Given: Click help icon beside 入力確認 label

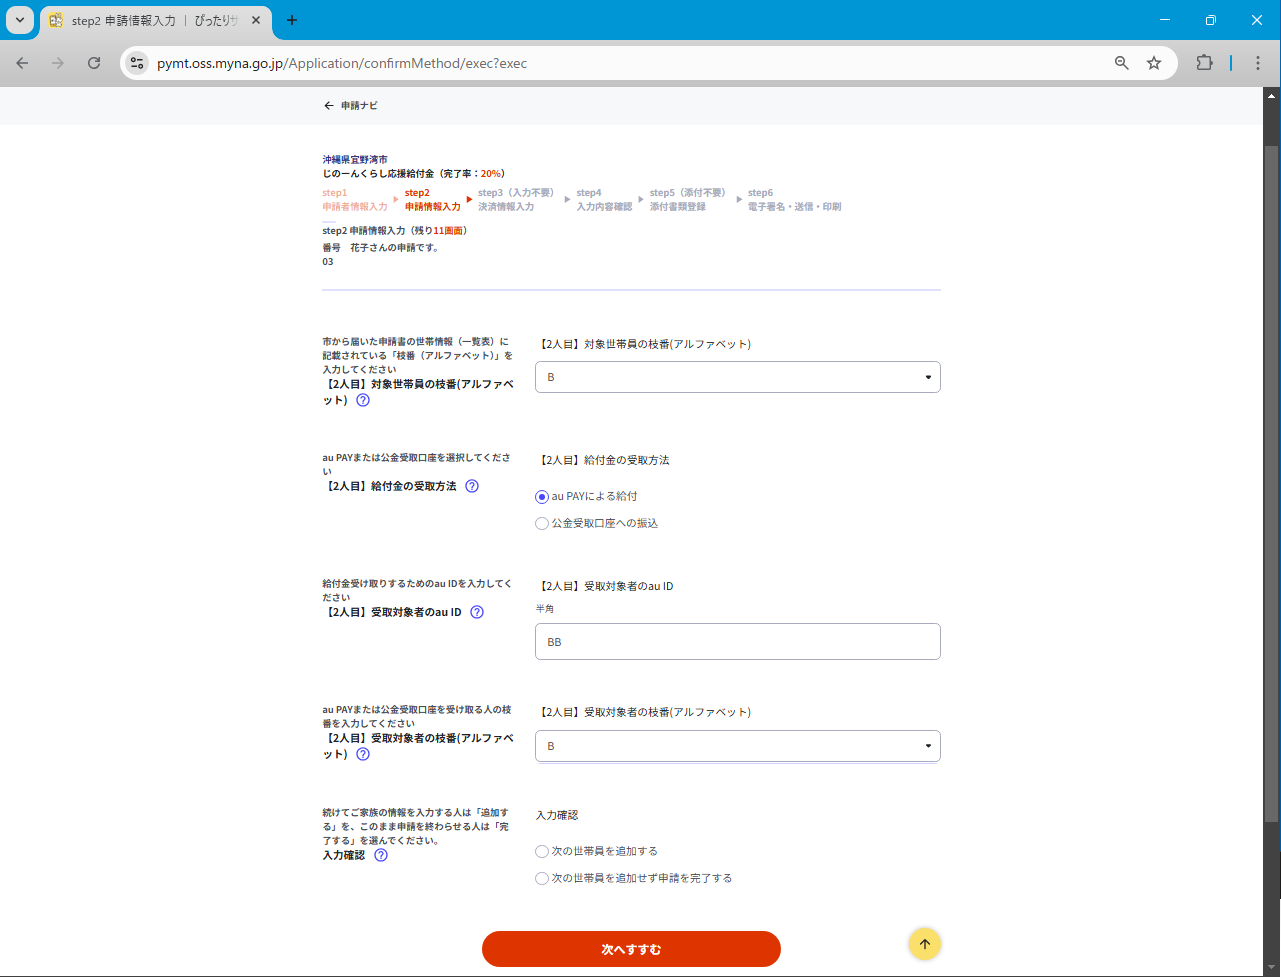Looking at the screenshot, I should tap(381, 855).
